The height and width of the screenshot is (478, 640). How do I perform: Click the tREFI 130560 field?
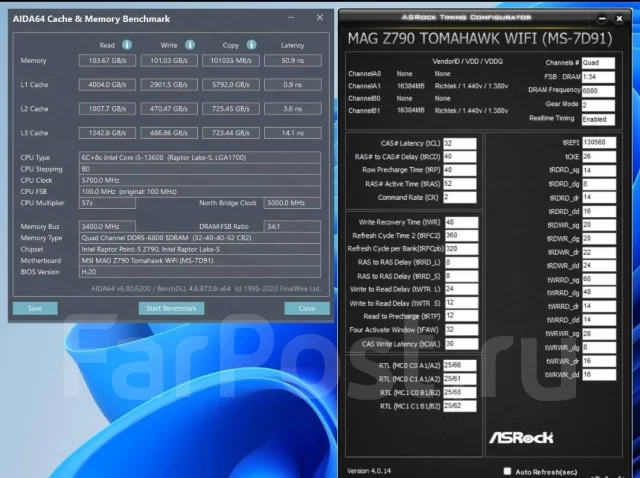click(x=599, y=142)
